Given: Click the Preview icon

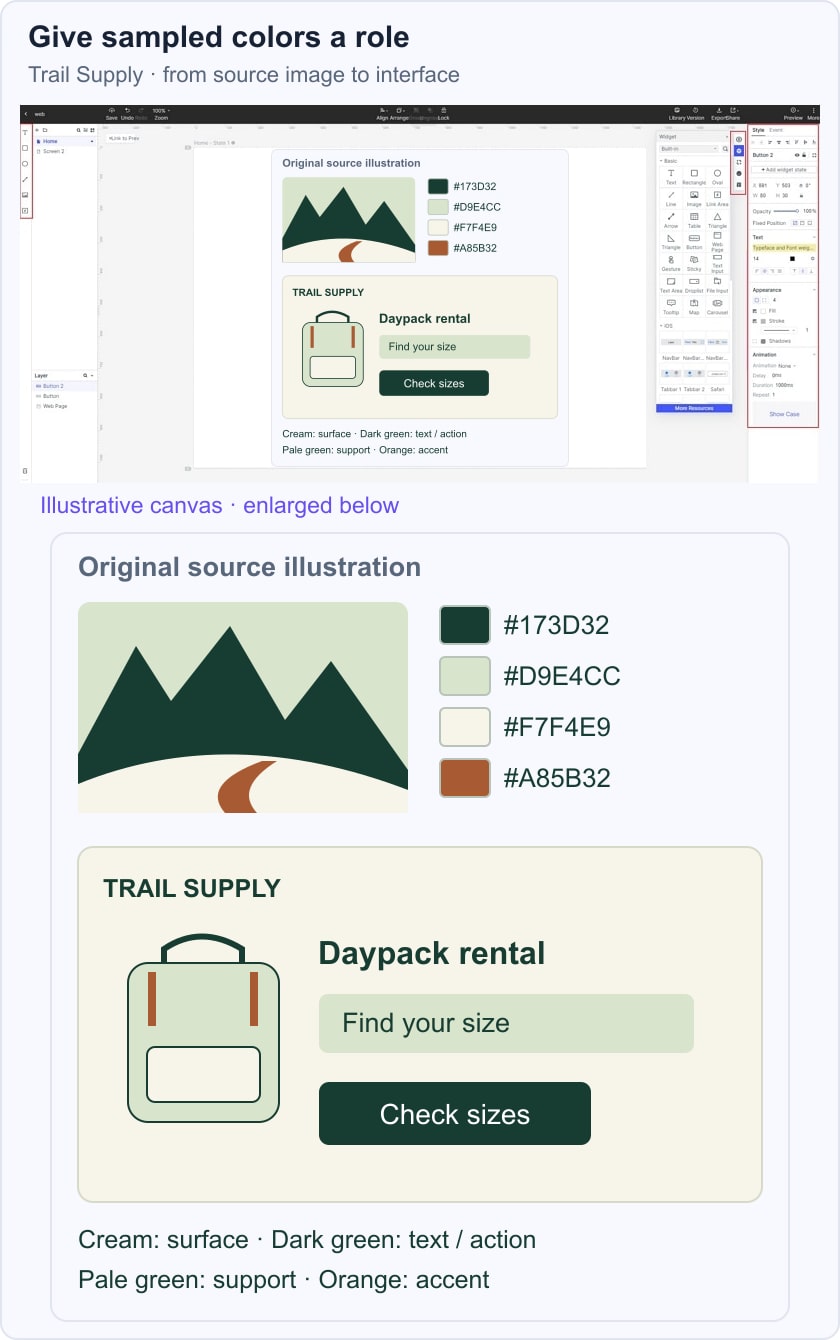Looking at the screenshot, I should (793, 110).
